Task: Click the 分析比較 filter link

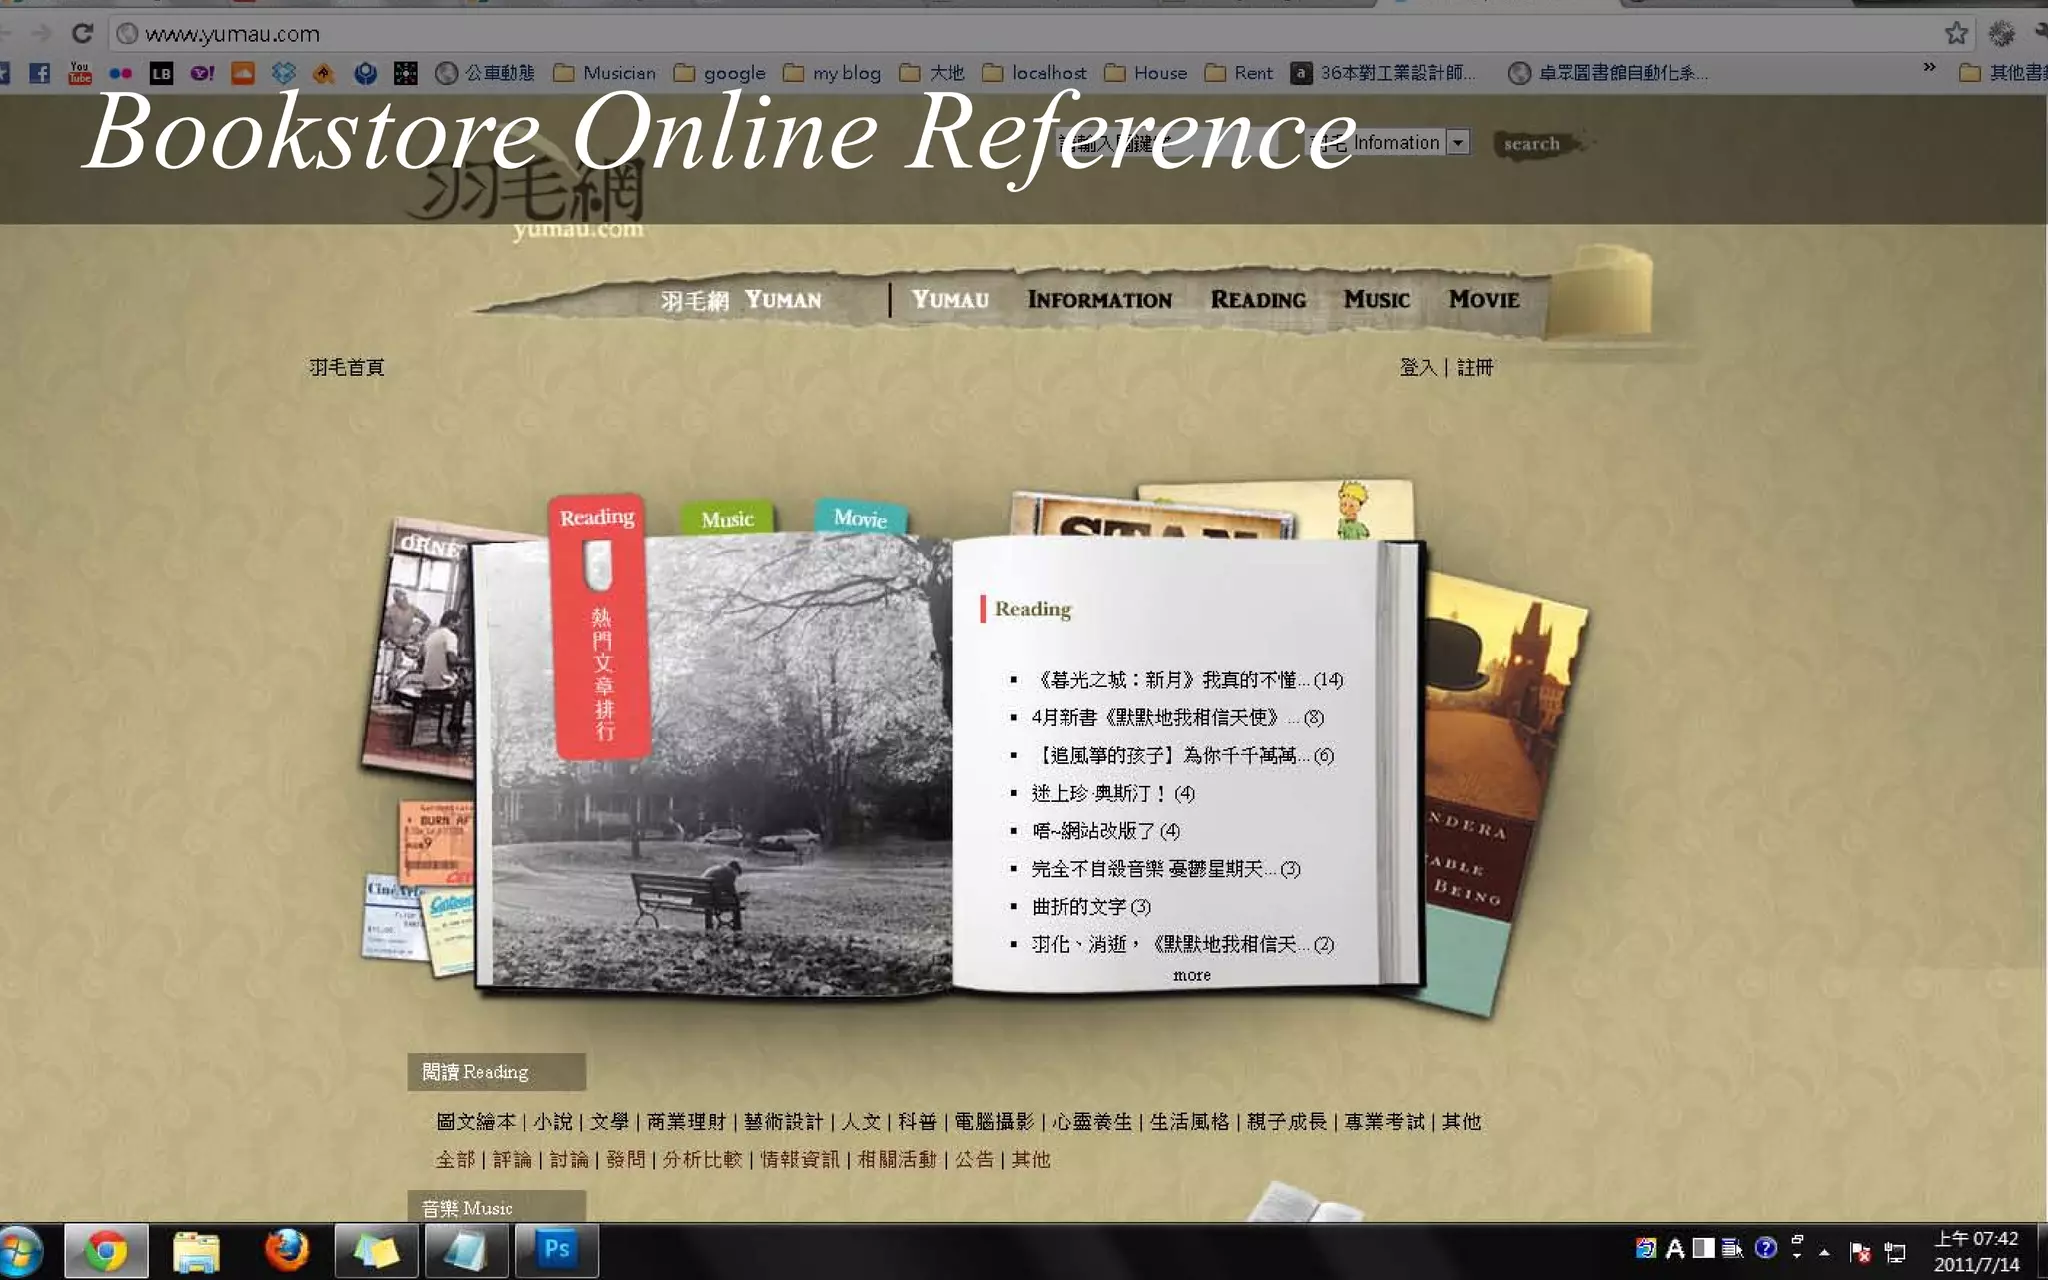Action: 702,1160
